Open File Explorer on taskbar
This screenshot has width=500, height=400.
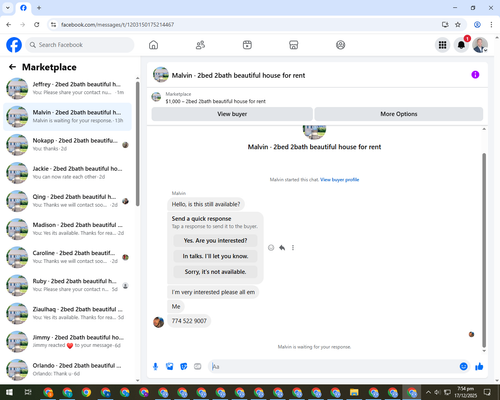tap(354, 392)
